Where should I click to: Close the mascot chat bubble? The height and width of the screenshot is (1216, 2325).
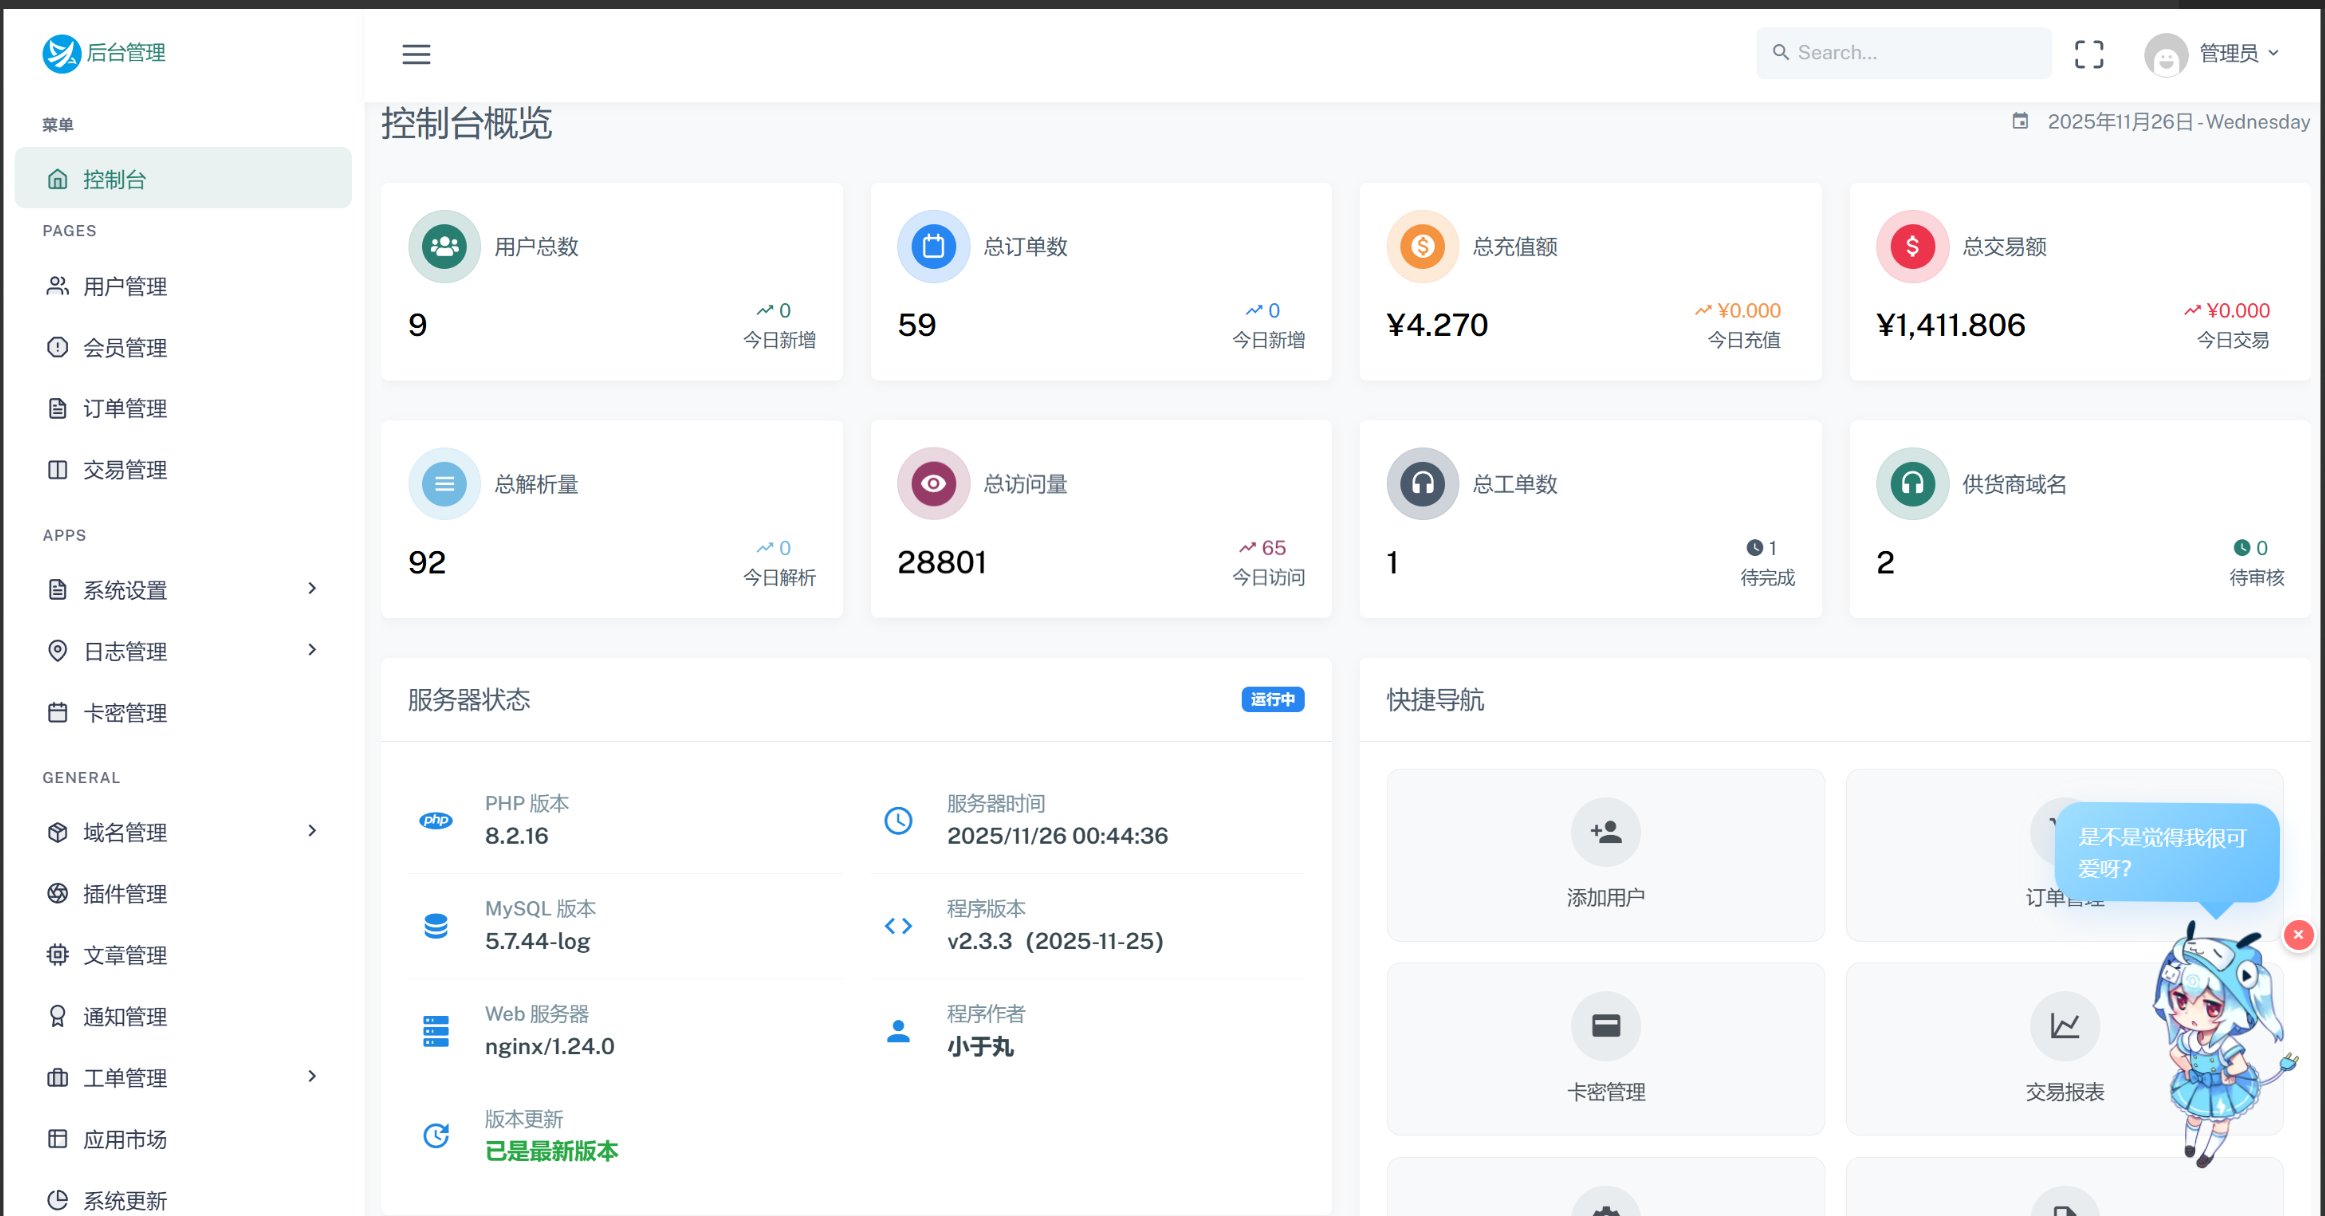(x=2298, y=935)
